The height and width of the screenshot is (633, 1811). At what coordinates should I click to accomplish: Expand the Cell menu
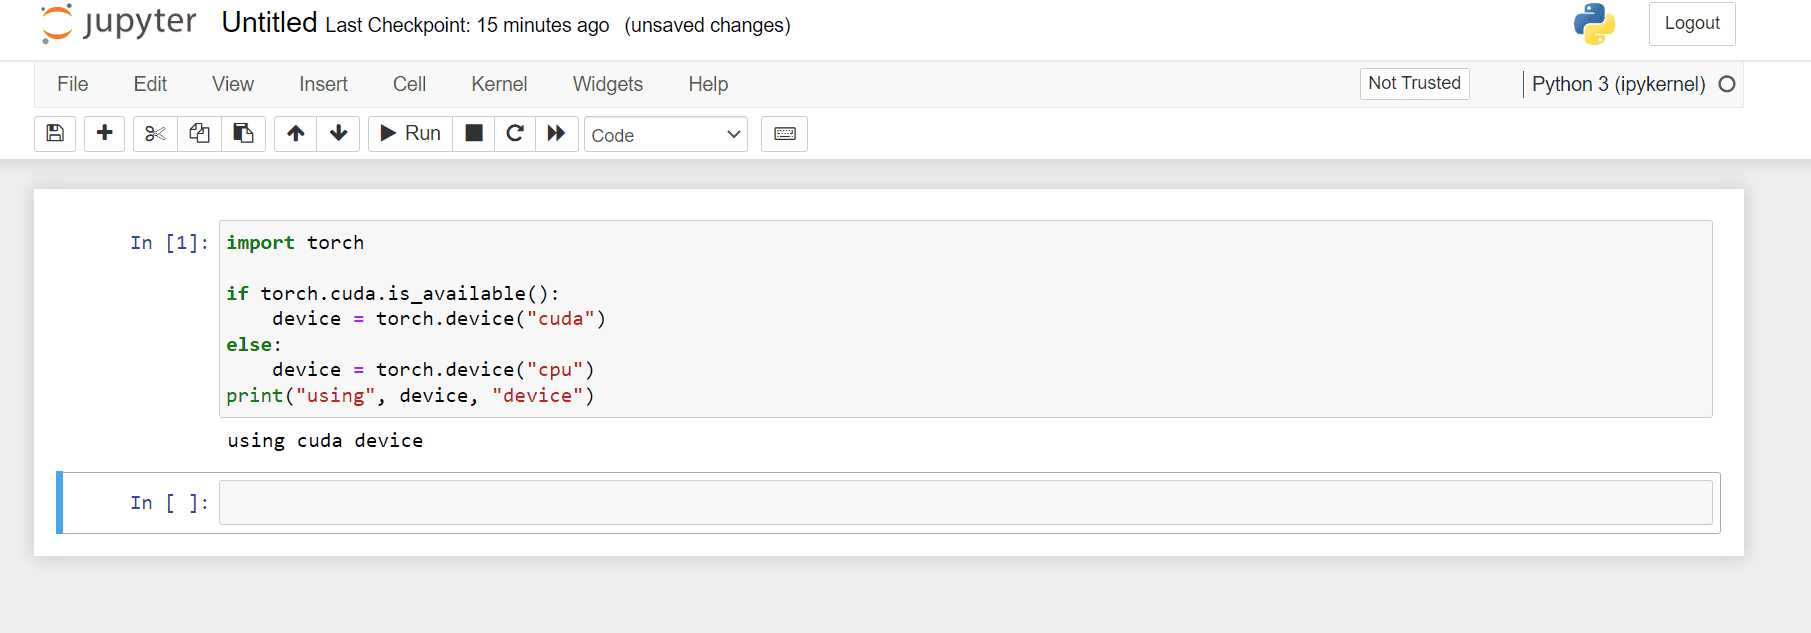409,84
